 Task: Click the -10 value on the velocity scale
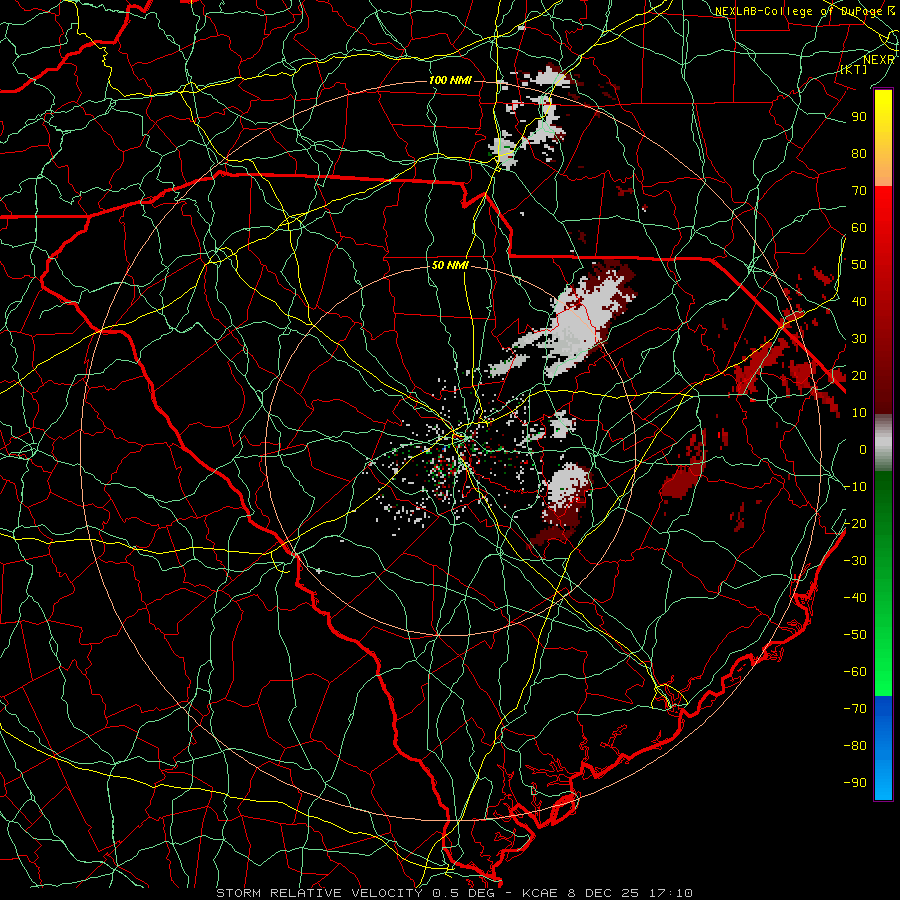tap(855, 487)
